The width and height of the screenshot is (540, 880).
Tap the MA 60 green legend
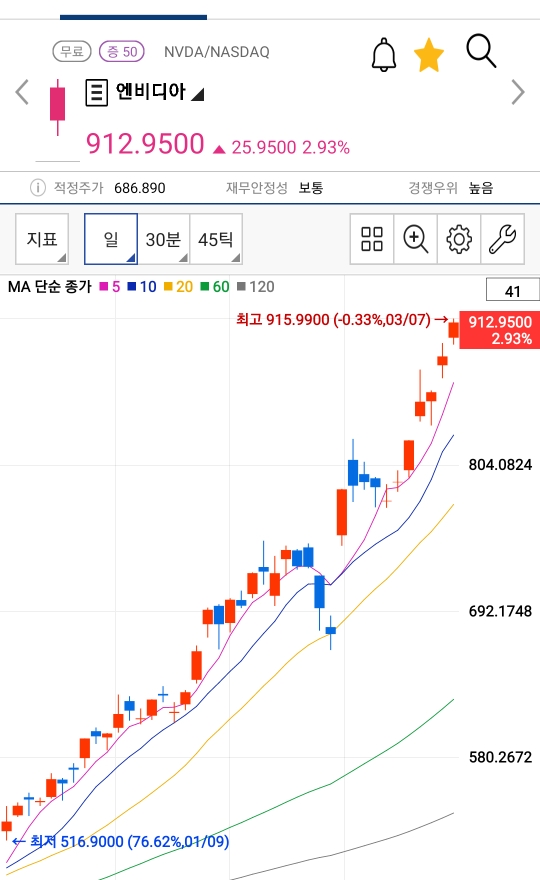click(x=215, y=287)
